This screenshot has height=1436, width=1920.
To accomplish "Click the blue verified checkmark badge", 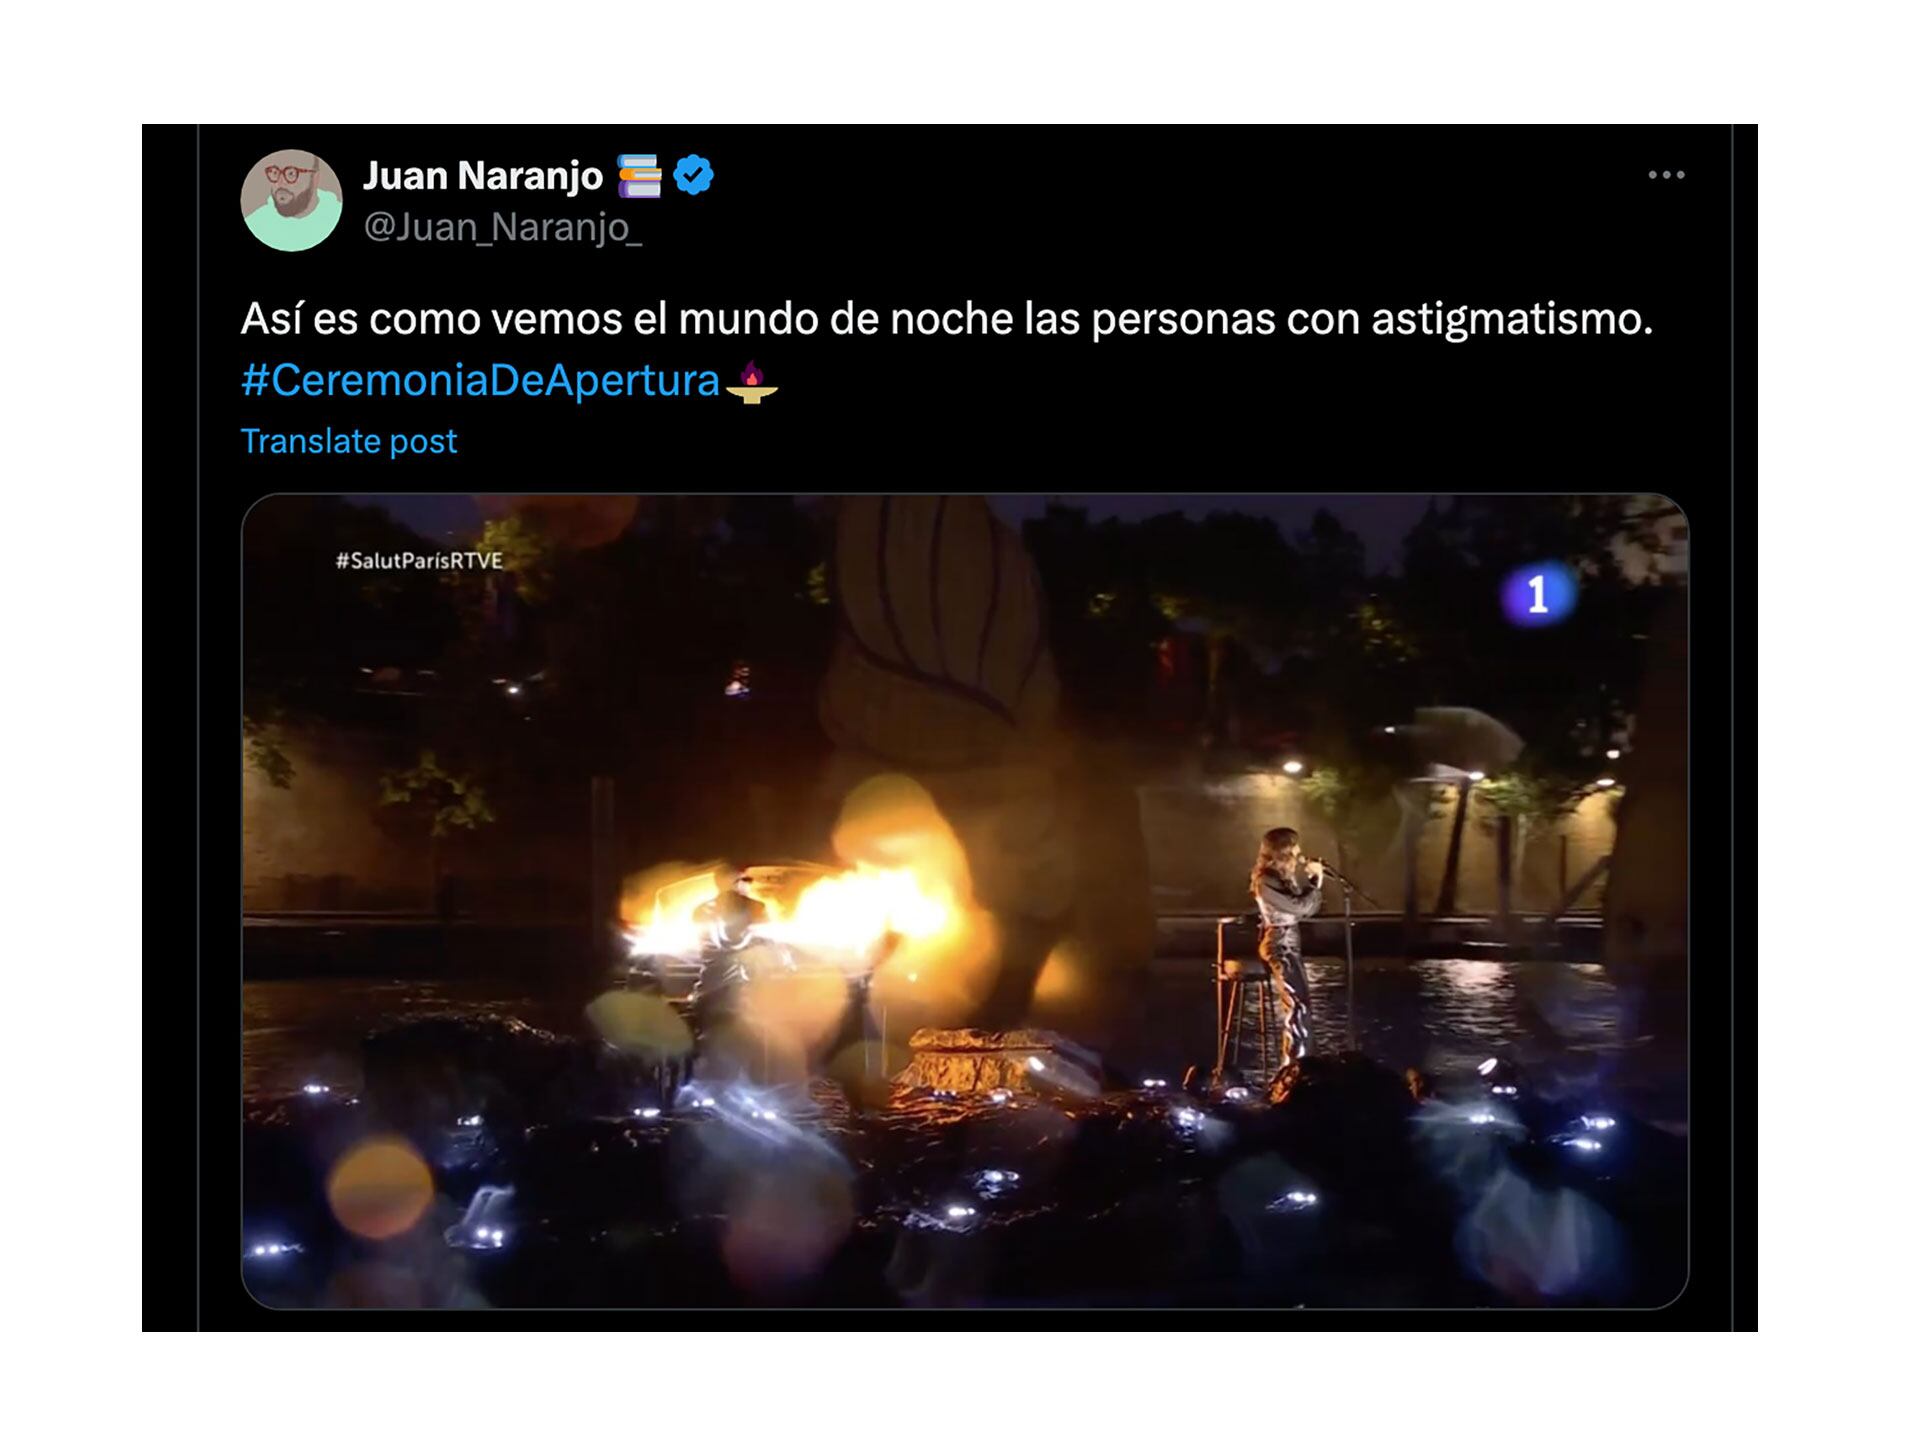I will pos(693,175).
